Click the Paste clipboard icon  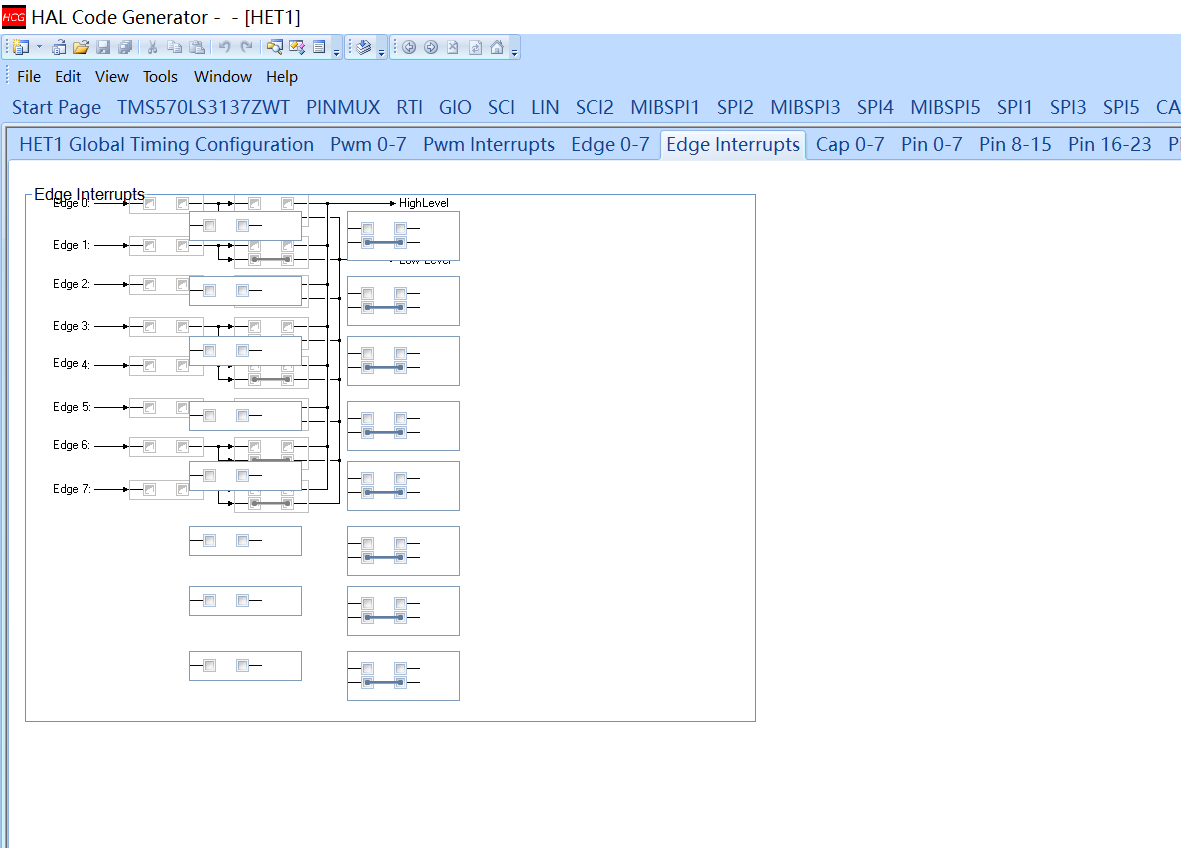click(x=197, y=47)
